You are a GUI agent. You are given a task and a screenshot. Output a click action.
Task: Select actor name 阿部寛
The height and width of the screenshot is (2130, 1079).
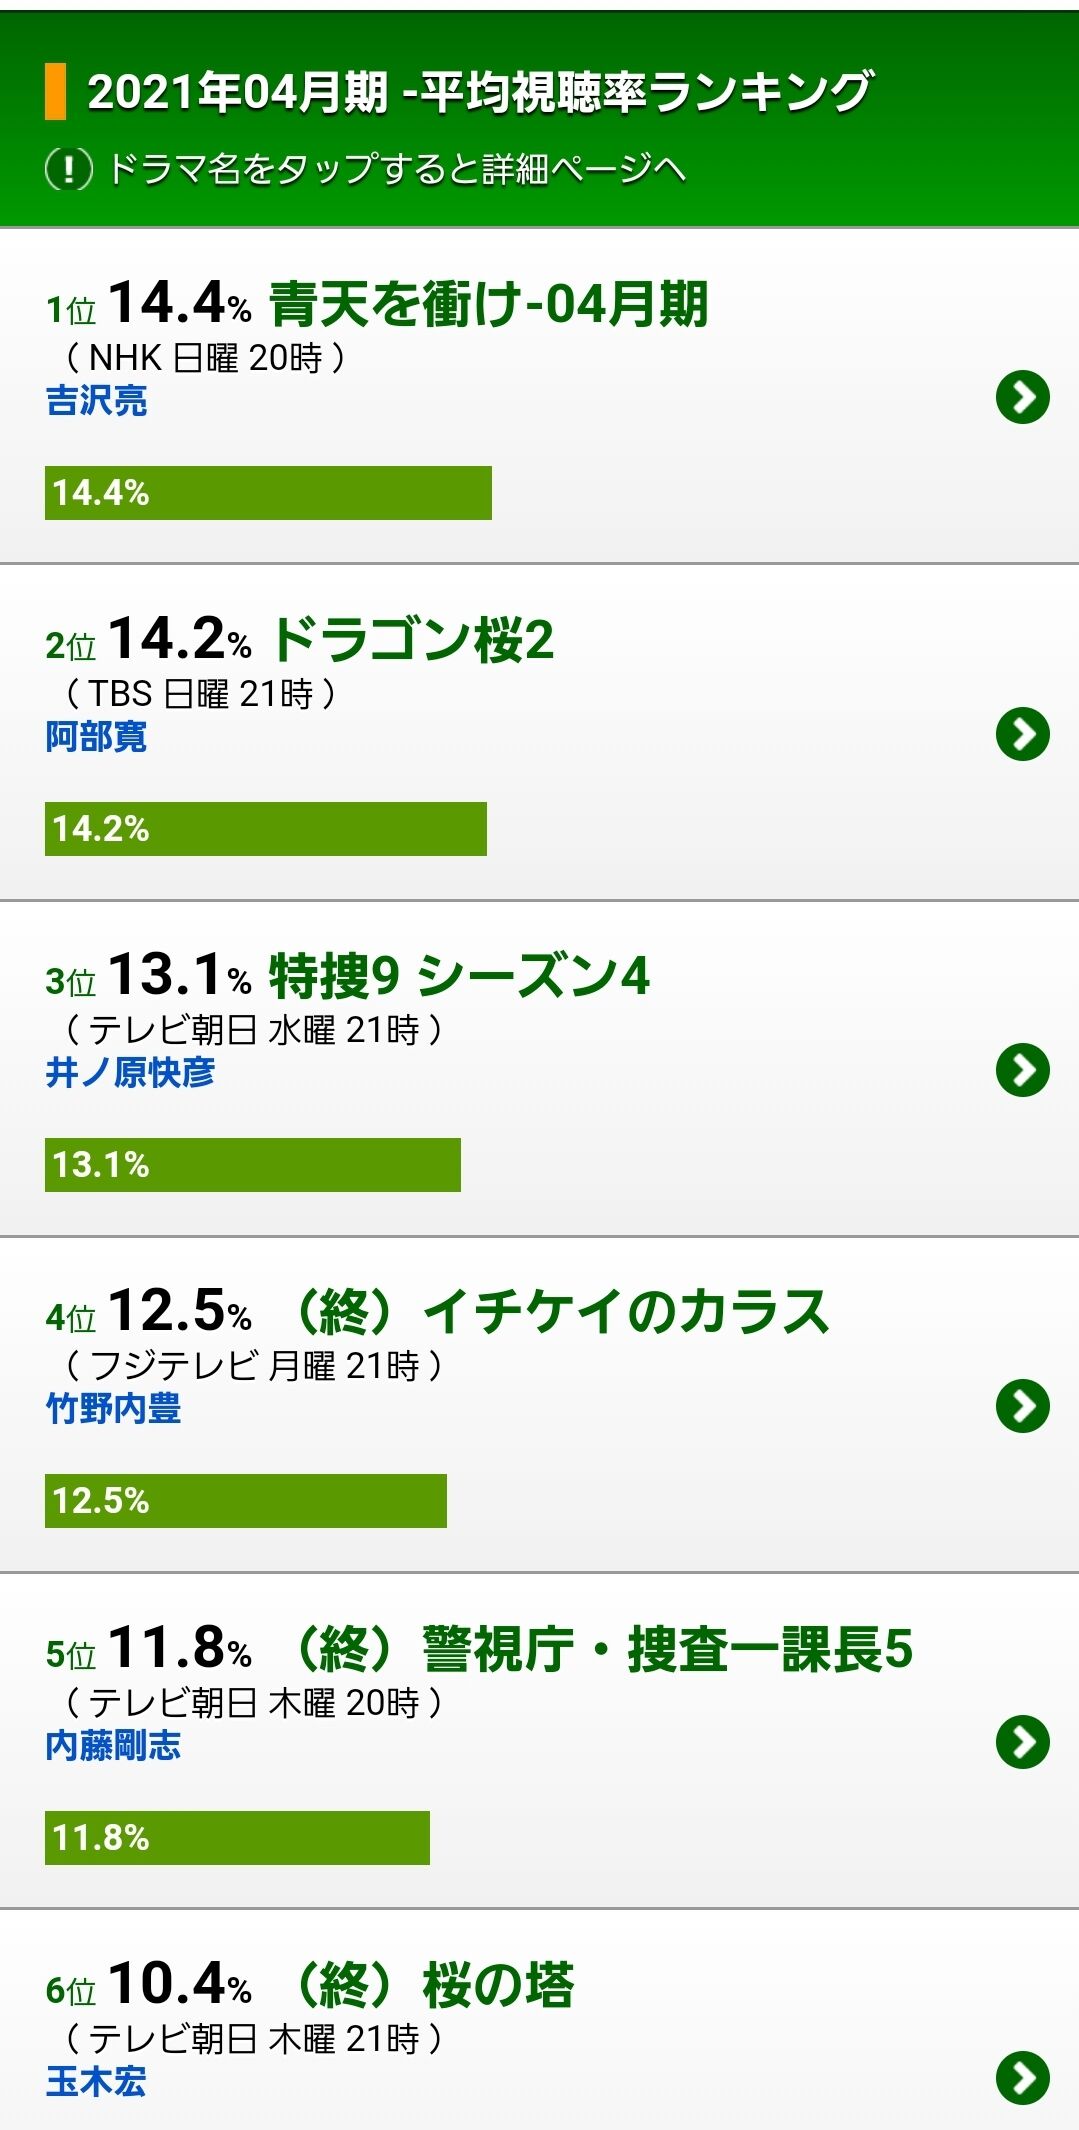pos(97,737)
